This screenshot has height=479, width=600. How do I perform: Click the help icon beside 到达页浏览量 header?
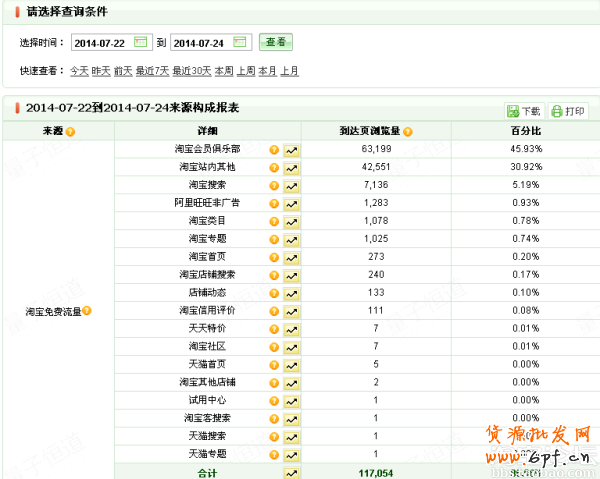[408, 131]
